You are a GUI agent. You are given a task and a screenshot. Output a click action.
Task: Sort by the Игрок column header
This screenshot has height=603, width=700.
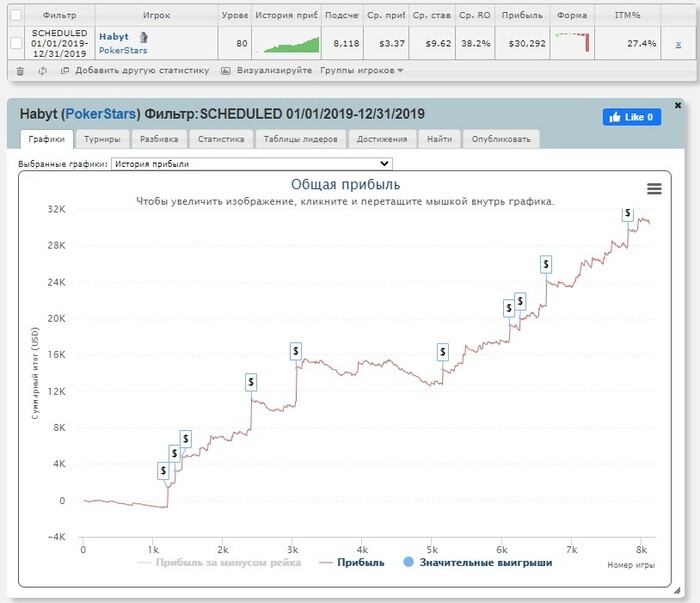click(156, 15)
